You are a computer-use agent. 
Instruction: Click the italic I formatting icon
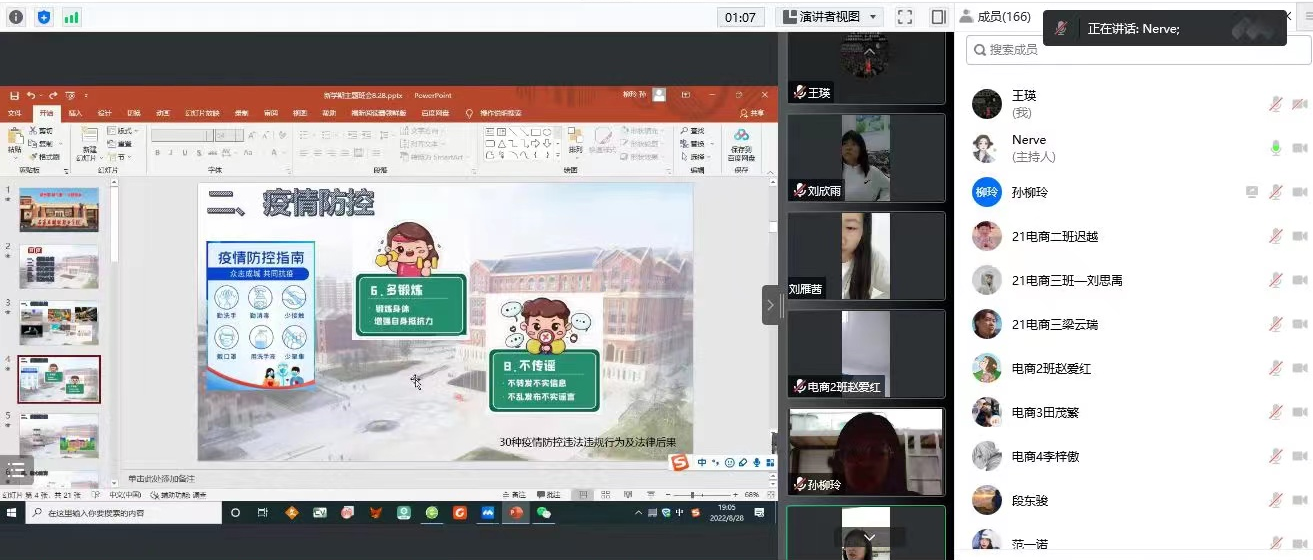coord(171,153)
